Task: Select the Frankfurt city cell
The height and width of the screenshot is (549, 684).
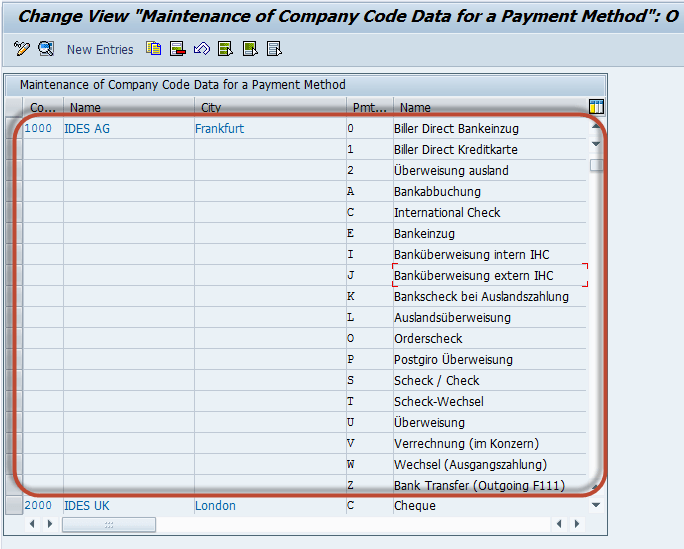Action: [x=219, y=129]
